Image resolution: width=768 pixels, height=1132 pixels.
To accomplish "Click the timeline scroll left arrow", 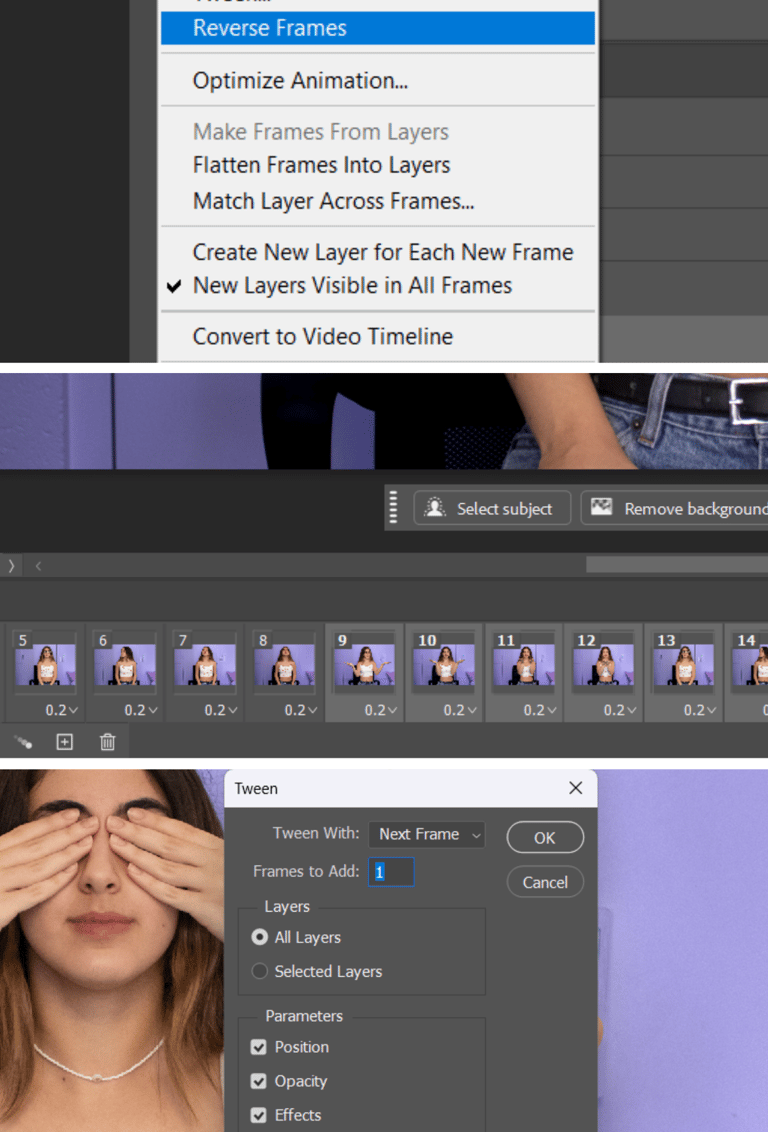I will 38,566.
